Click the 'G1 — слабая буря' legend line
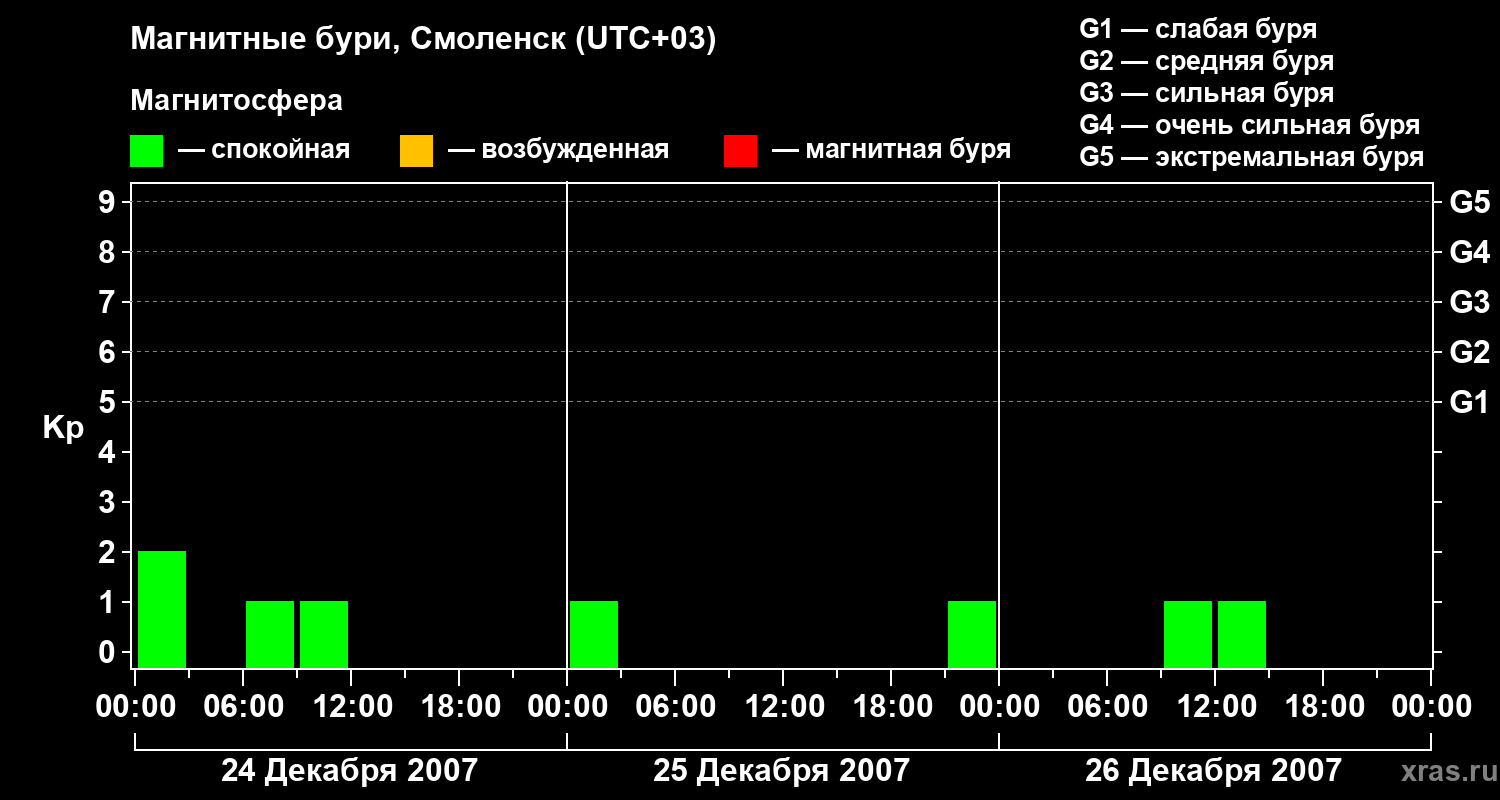Screen dimensions: 1500x800 coord(1198,29)
